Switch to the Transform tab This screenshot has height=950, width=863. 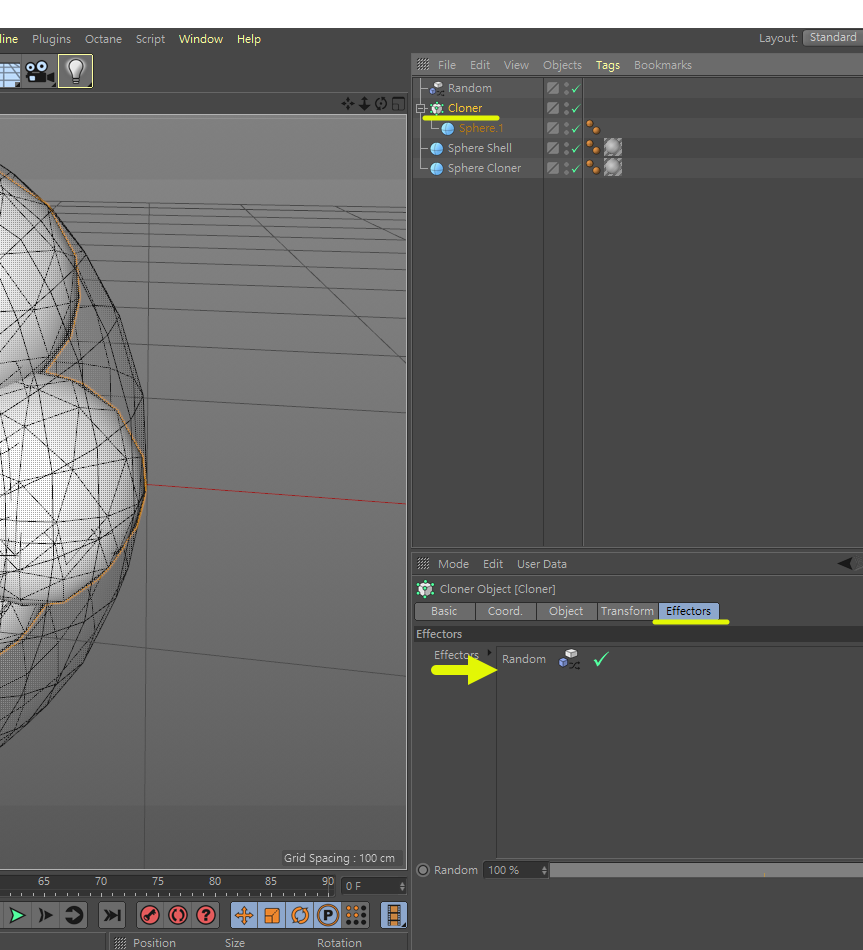[x=627, y=611]
